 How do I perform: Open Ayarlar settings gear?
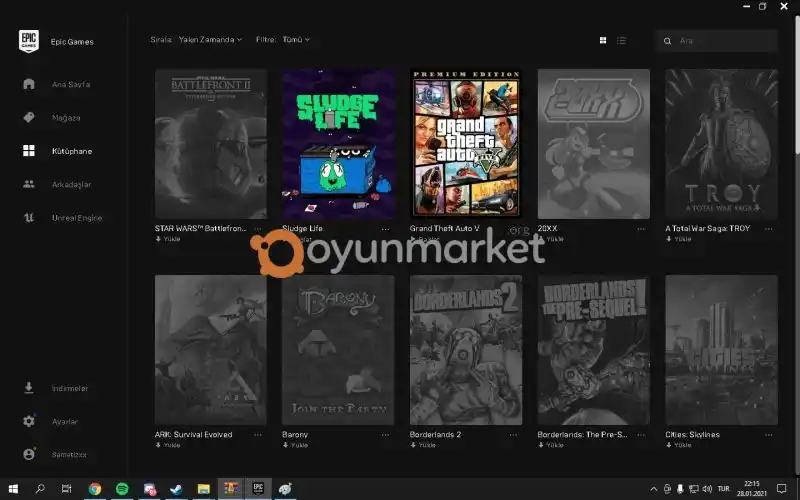[64, 421]
